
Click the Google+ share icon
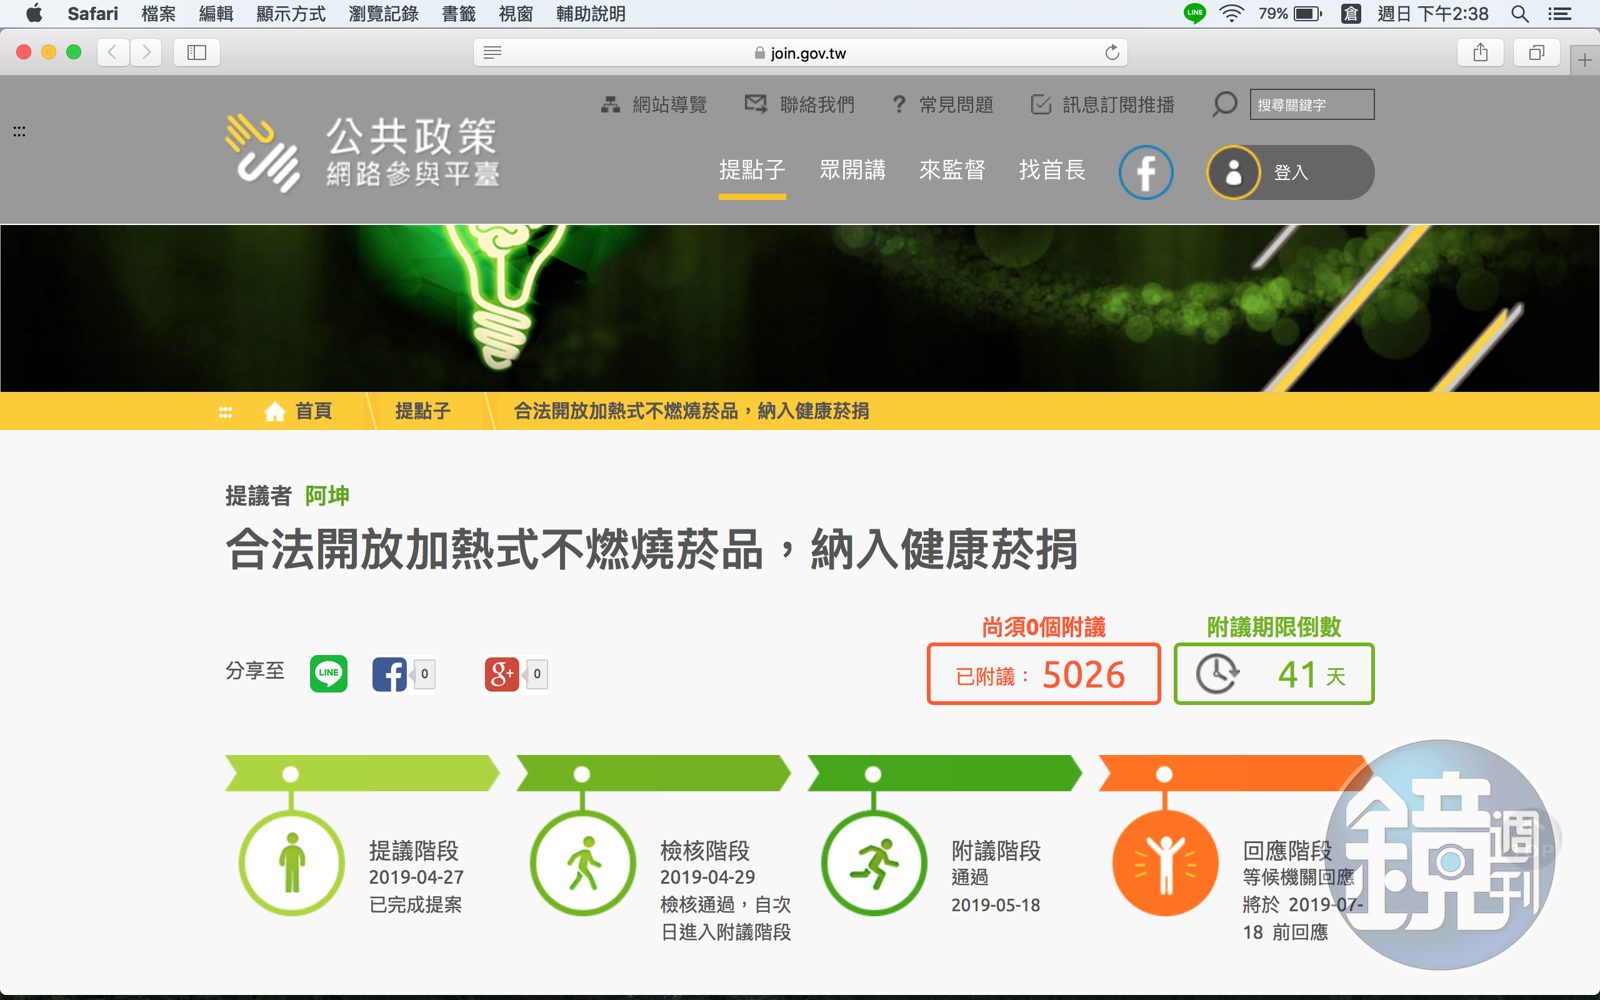pyautogui.click(x=501, y=674)
